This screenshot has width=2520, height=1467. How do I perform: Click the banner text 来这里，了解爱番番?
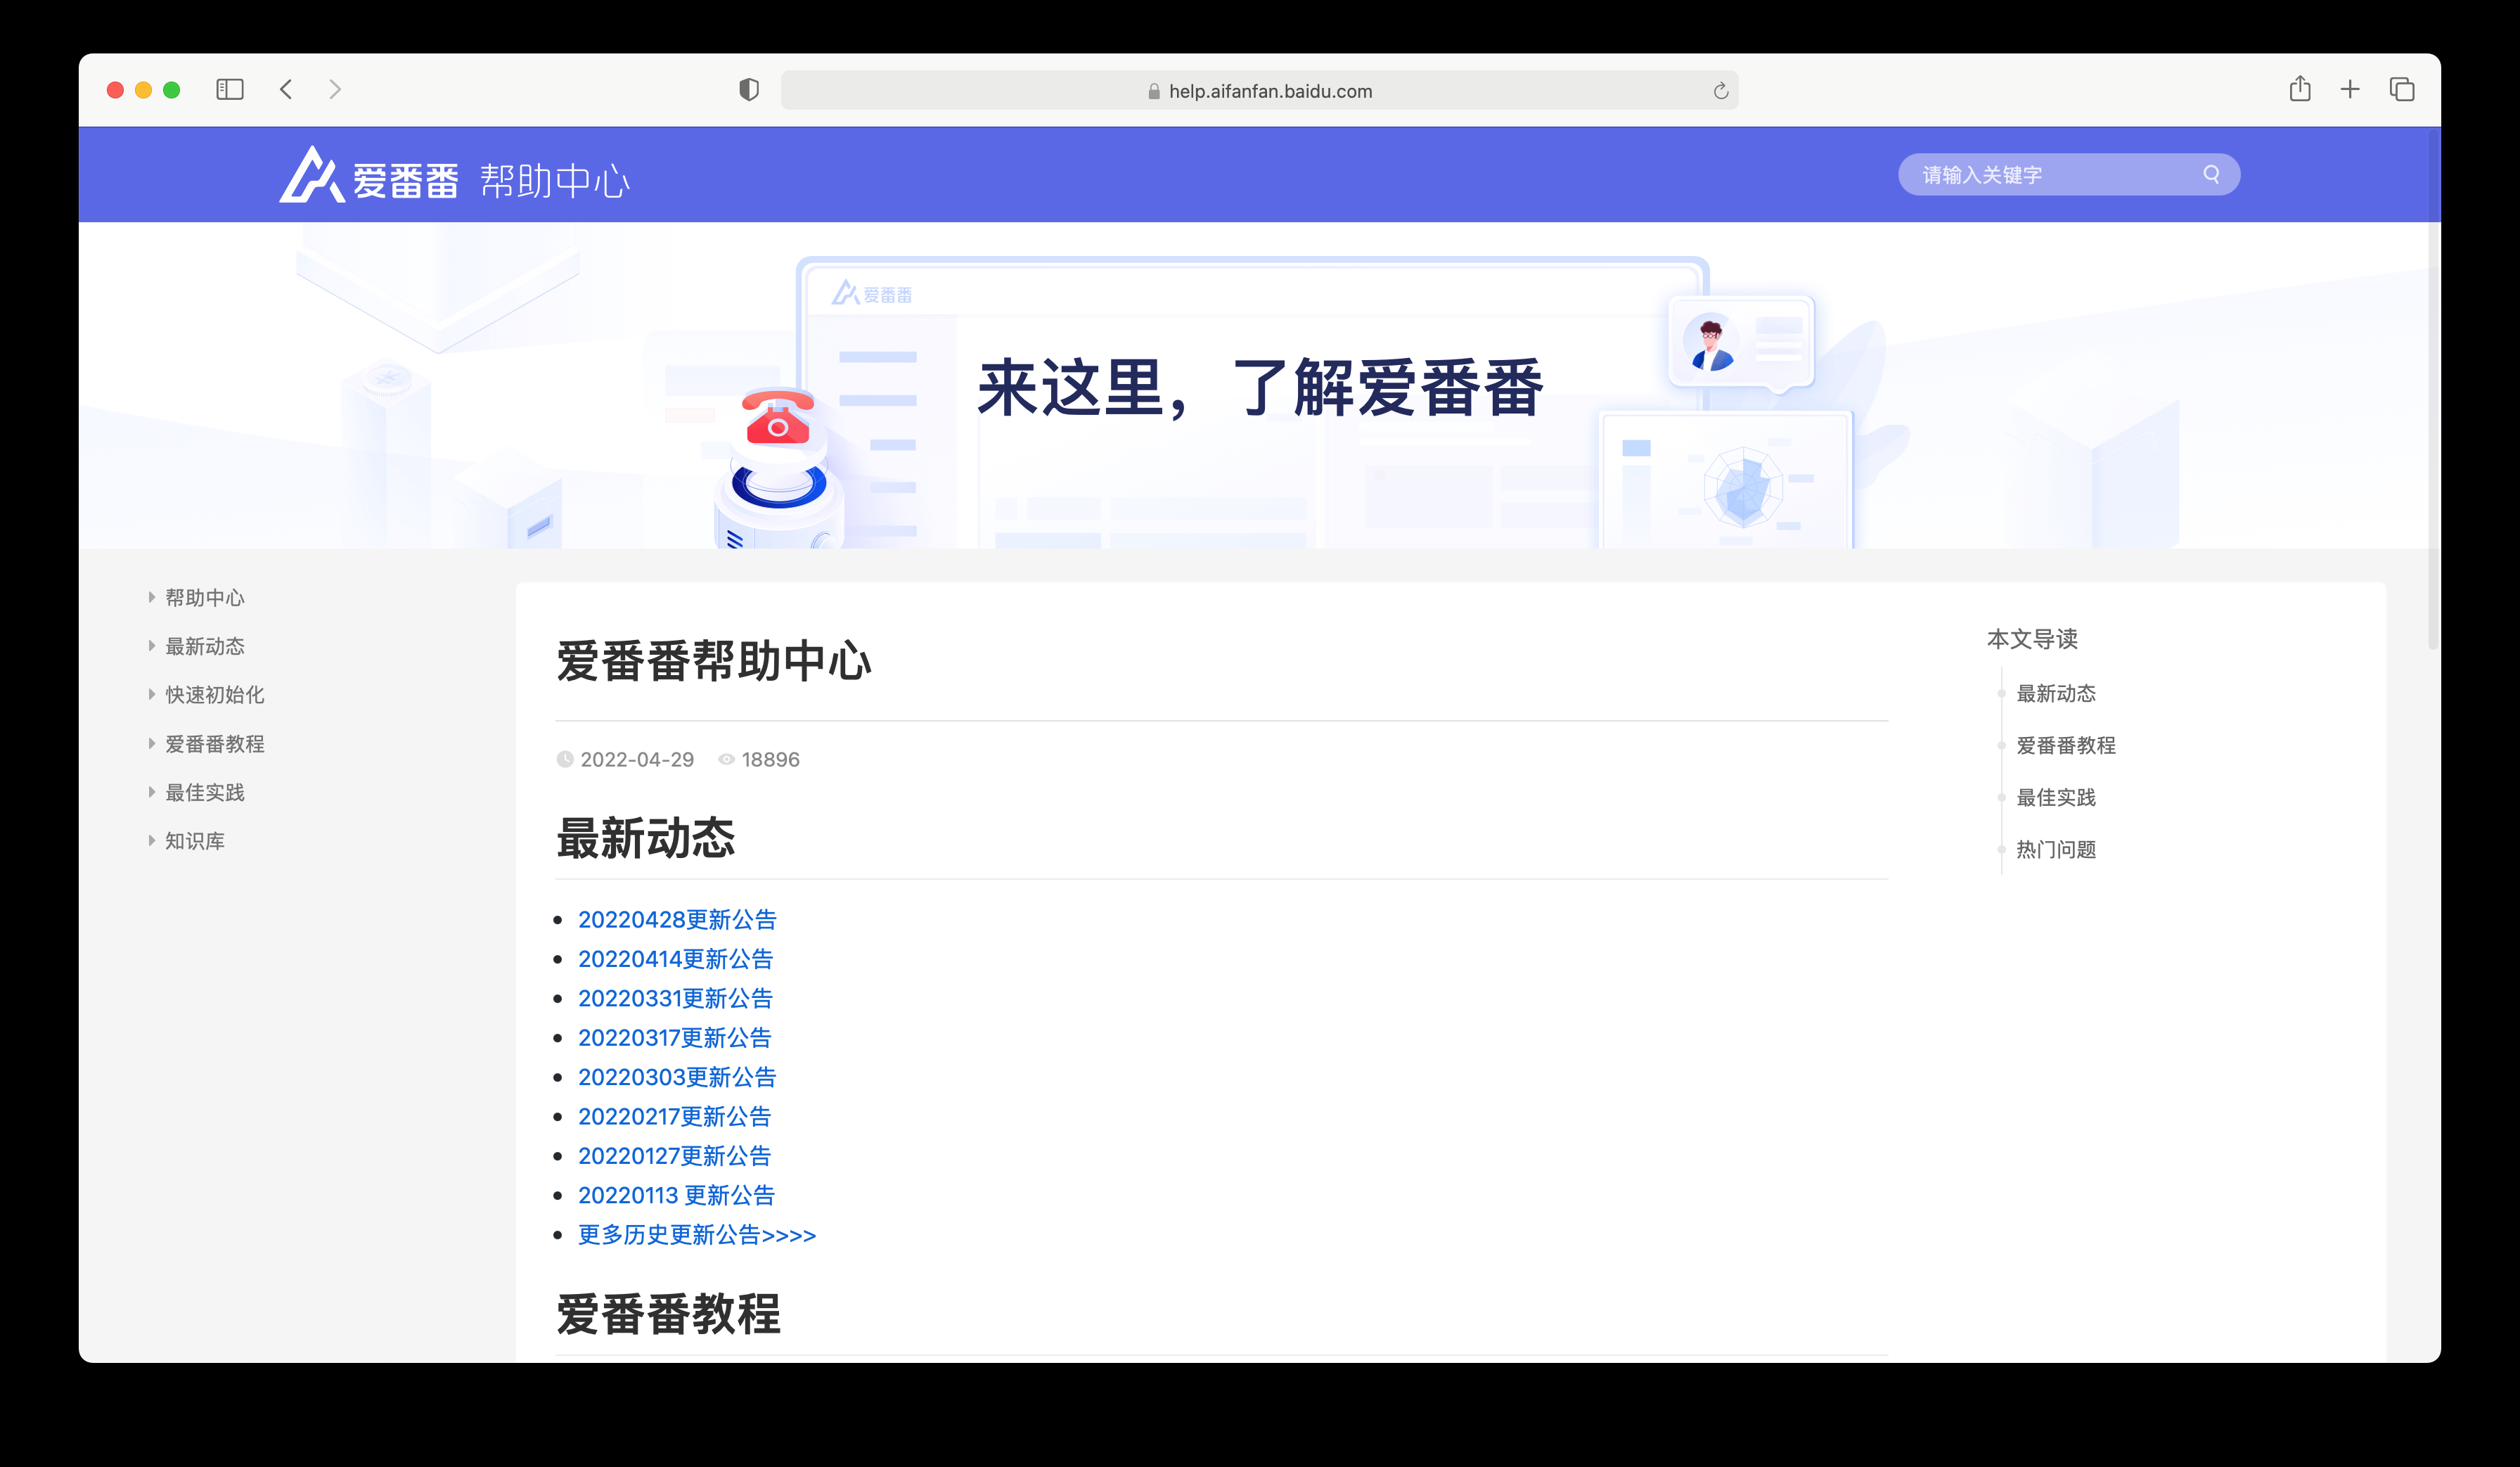(x=1260, y=388)
